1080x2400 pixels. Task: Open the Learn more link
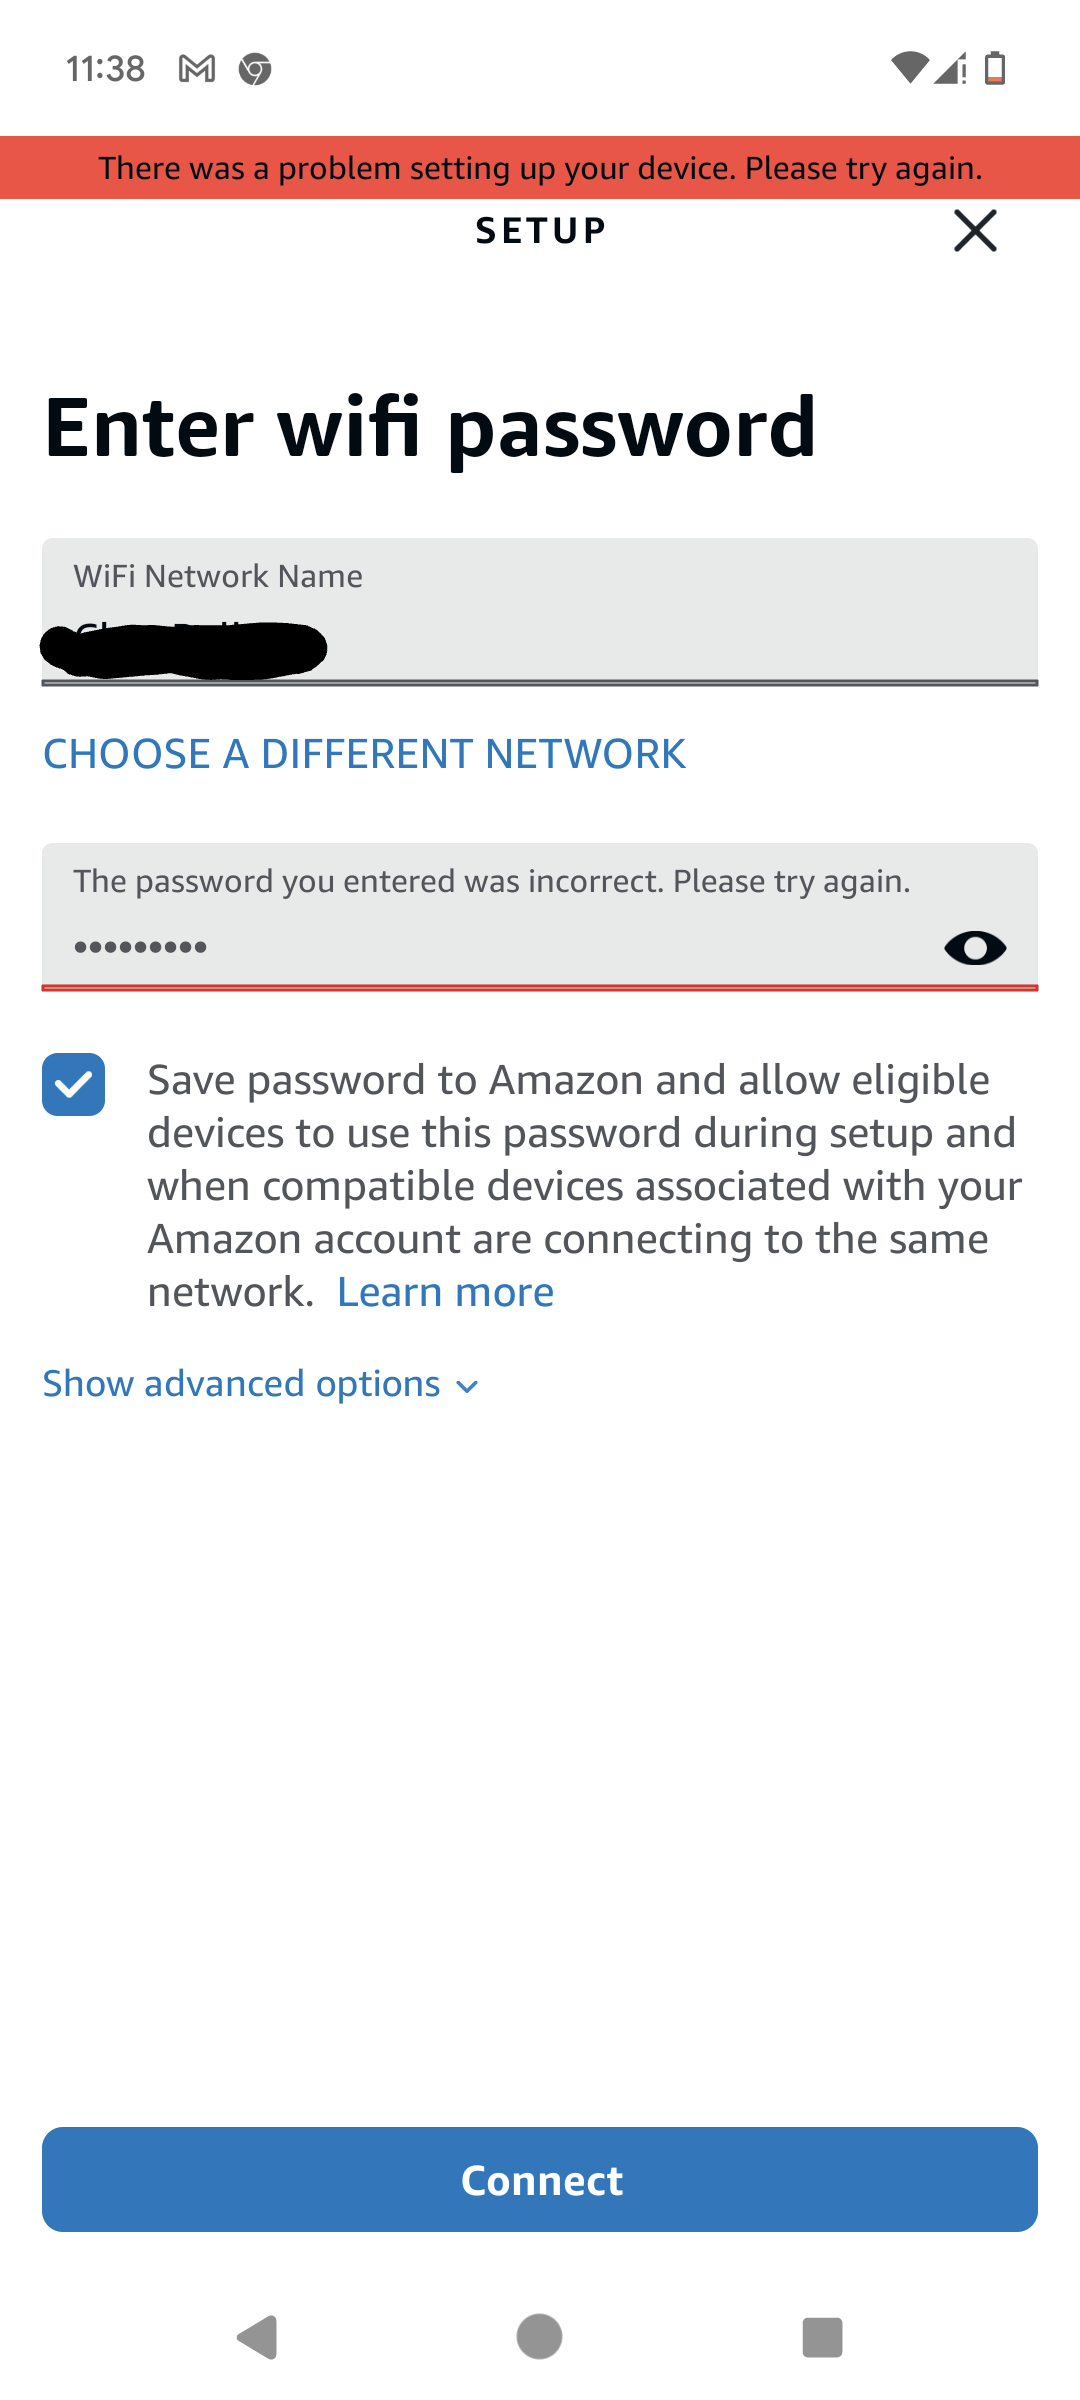pyautogui.click(x=445, y=1292)
